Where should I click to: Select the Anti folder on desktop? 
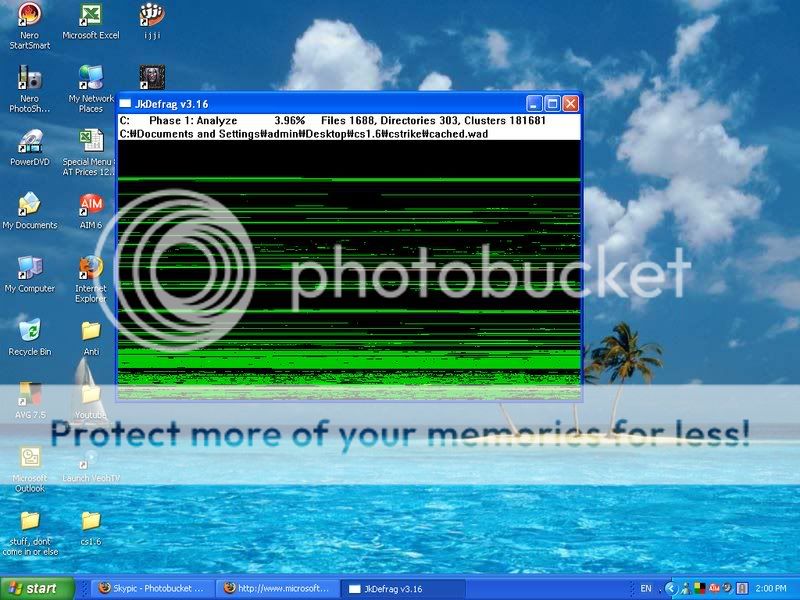pos(91,338)
